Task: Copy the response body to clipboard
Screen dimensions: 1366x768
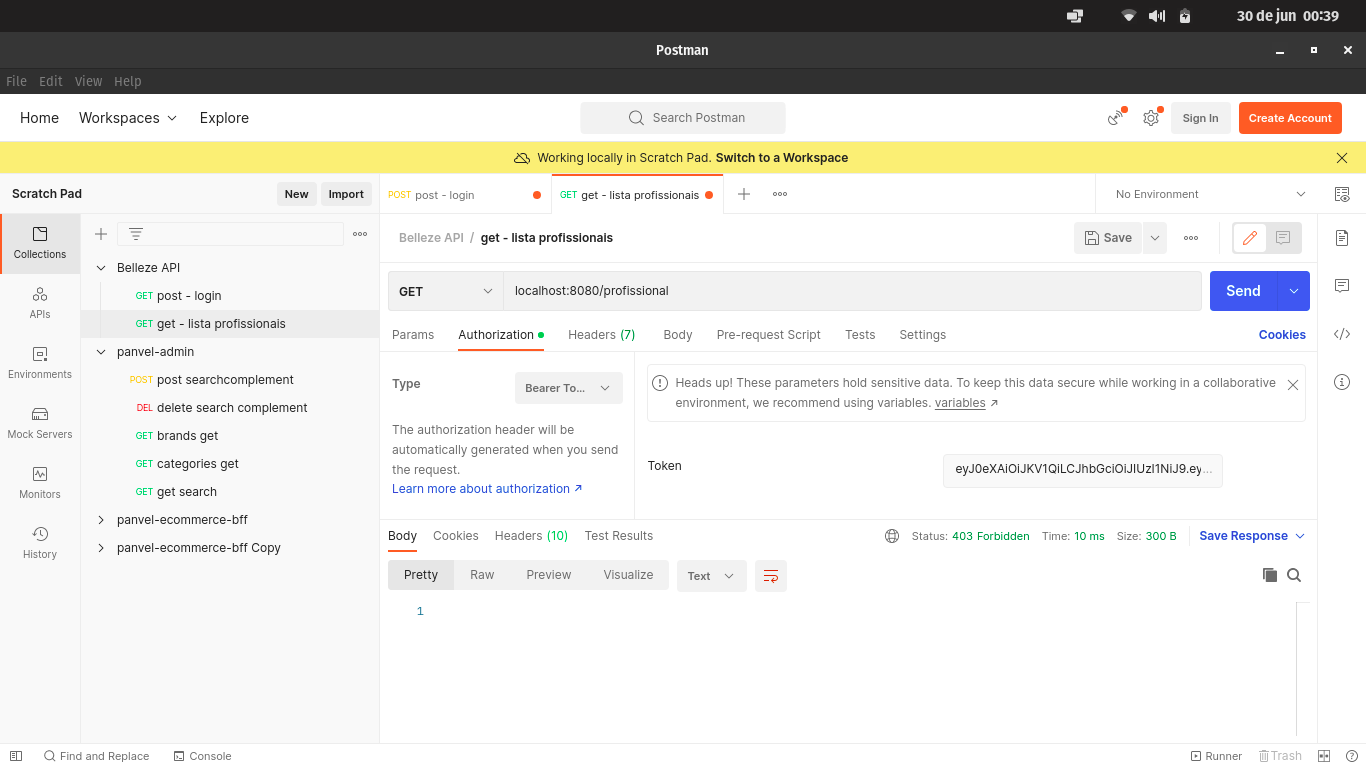Action: pos(1270,575)
